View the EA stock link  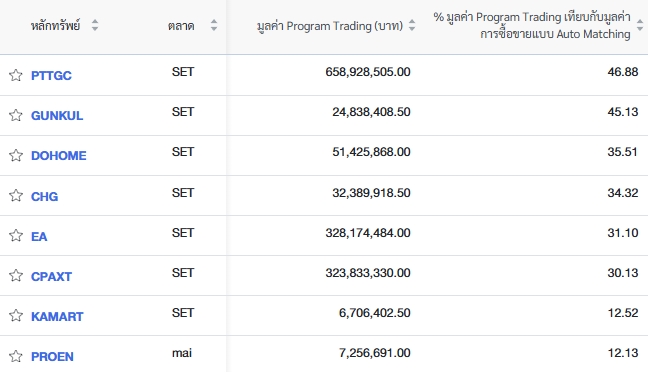[39, 236]
